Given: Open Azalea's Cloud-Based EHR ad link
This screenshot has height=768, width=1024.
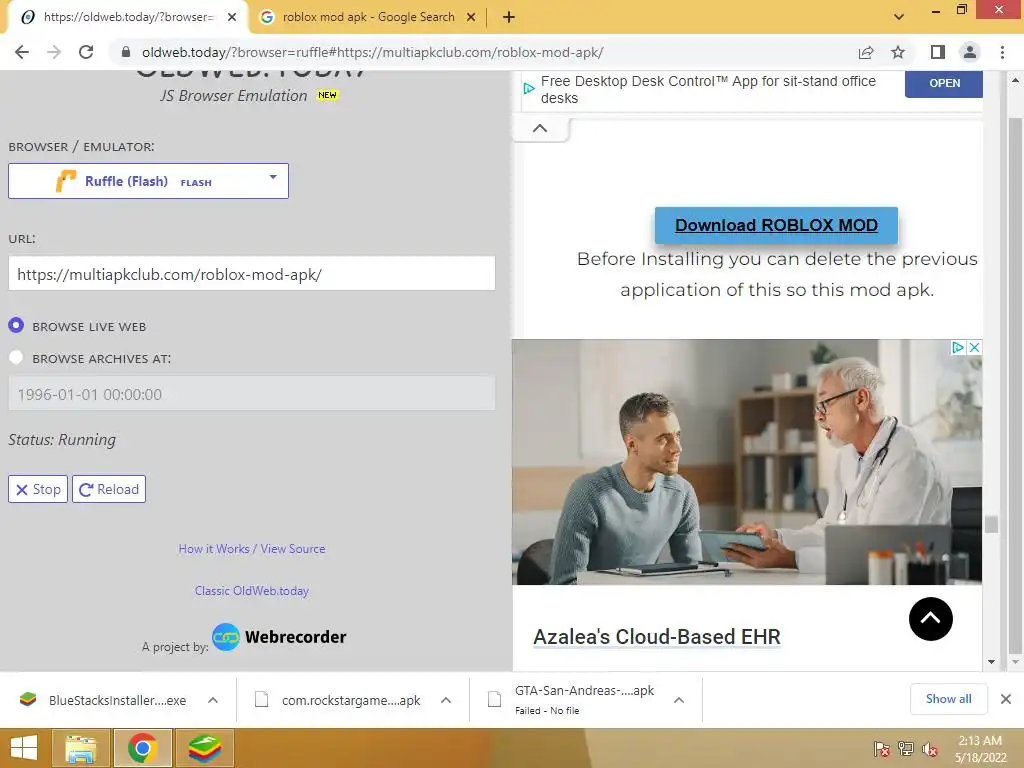Looking at the screenshot, I should (656, 637).
